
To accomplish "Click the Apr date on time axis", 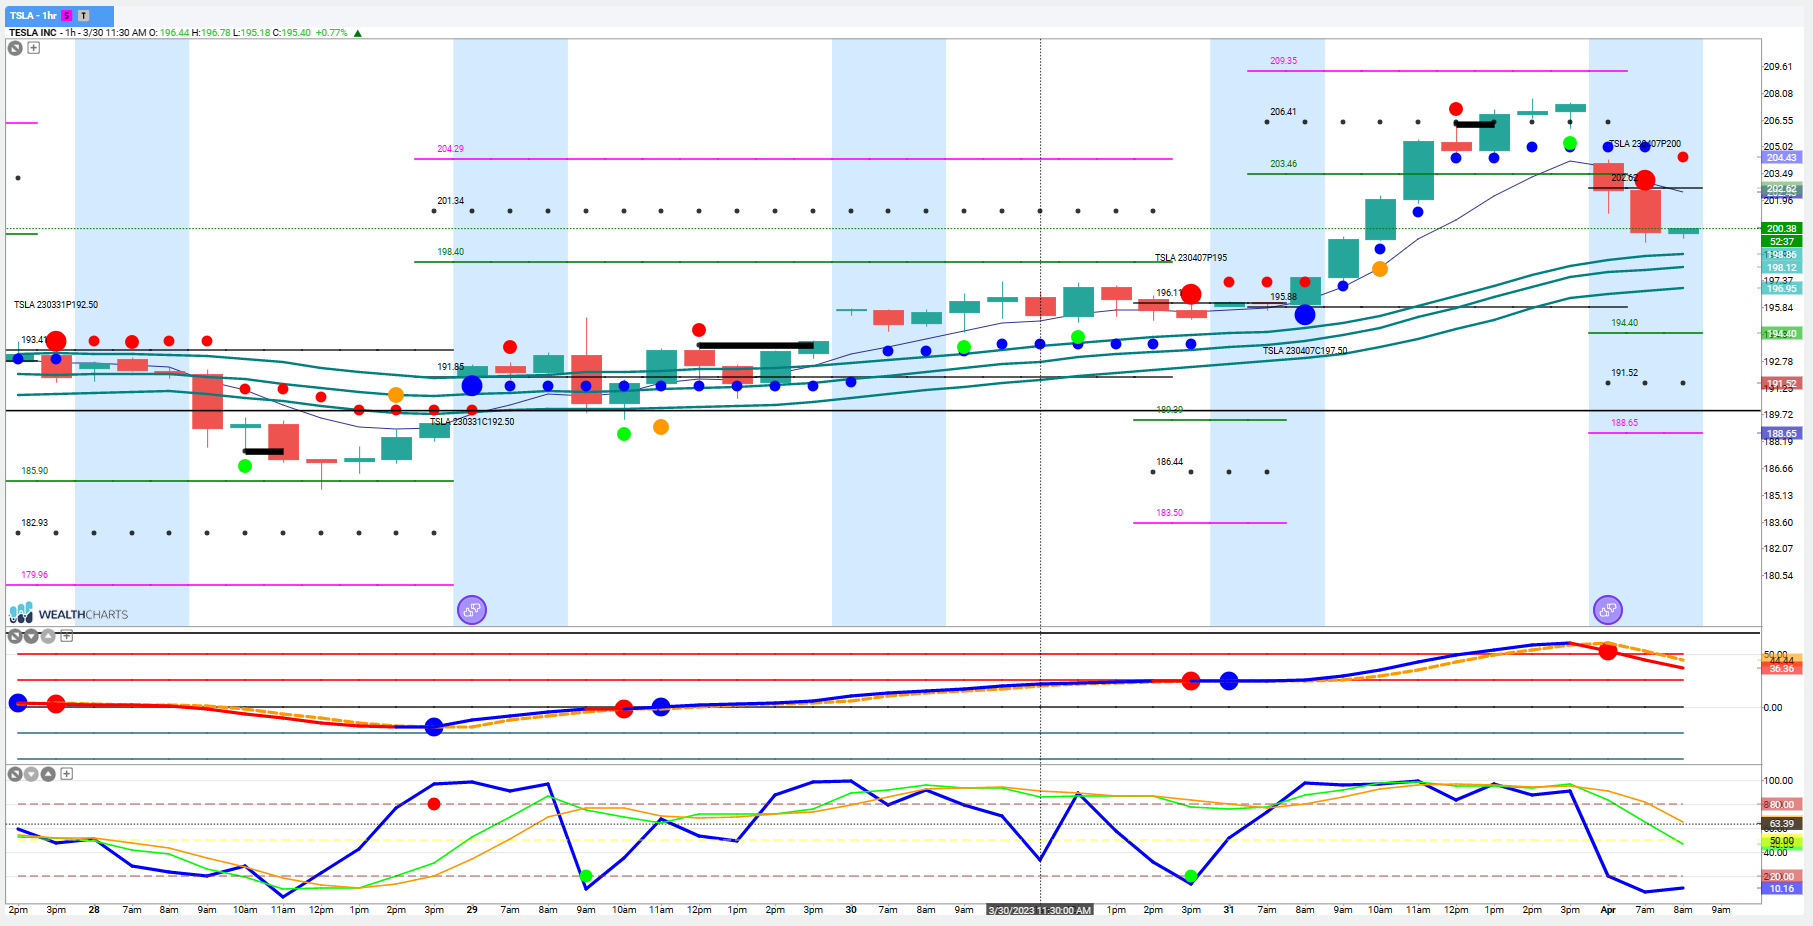I will click(1608, 910).
